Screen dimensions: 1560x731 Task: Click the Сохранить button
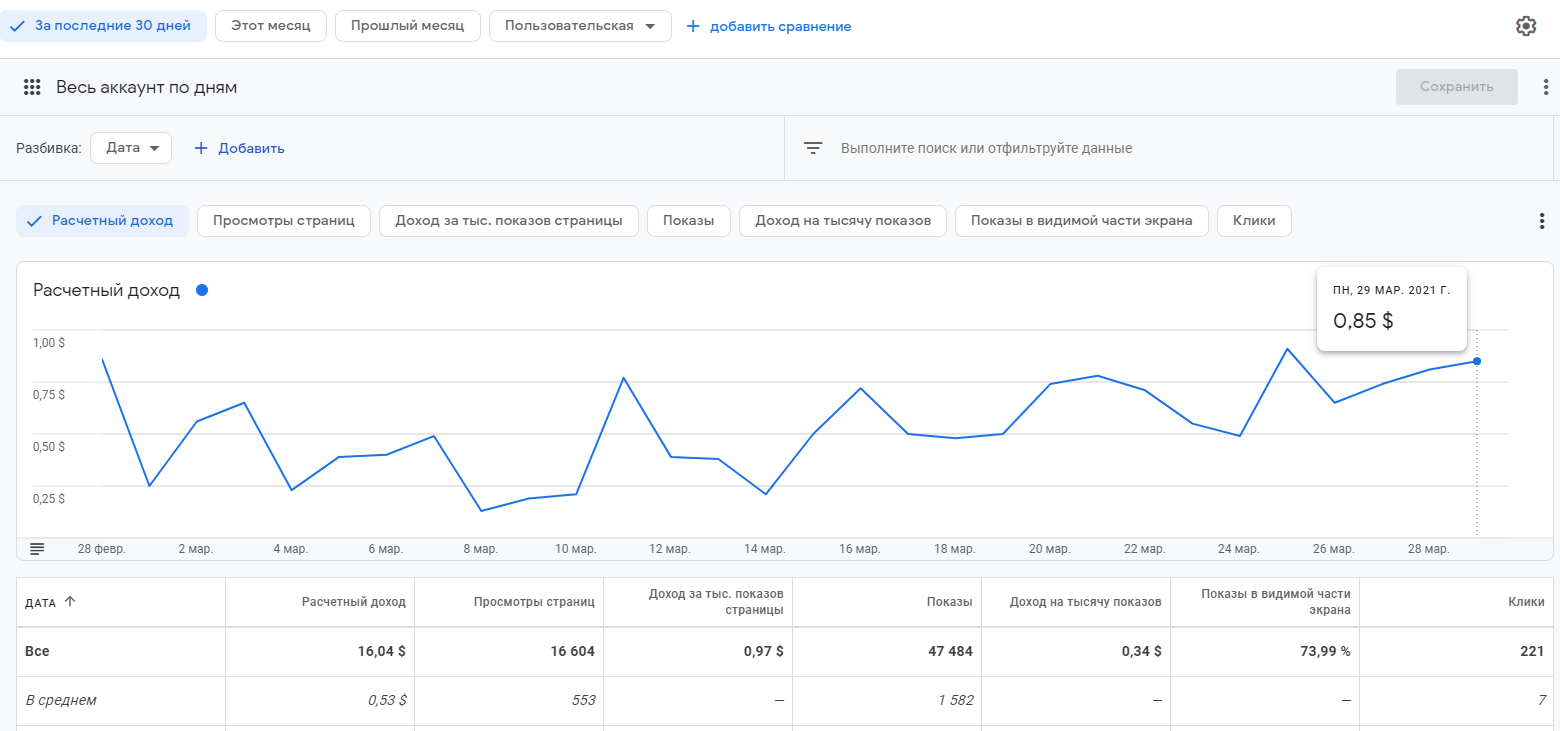point(1456,87)
